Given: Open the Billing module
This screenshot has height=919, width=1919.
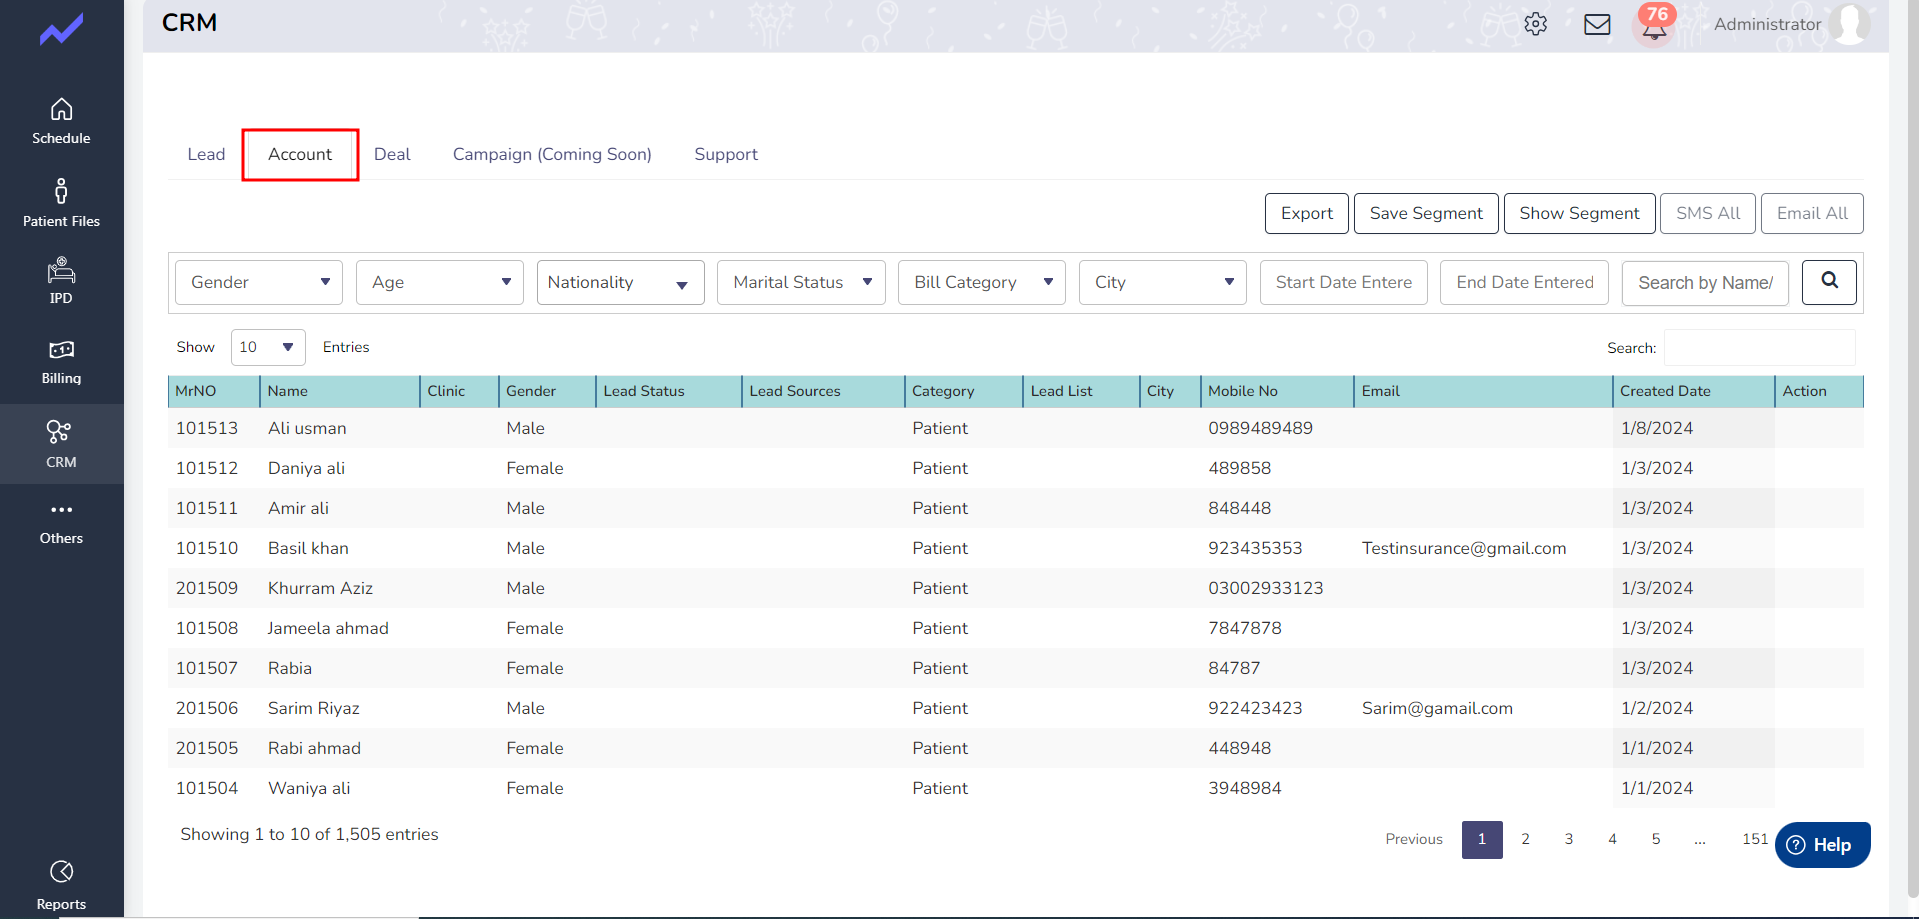Looking at the screenshot, I should point(61,362).
